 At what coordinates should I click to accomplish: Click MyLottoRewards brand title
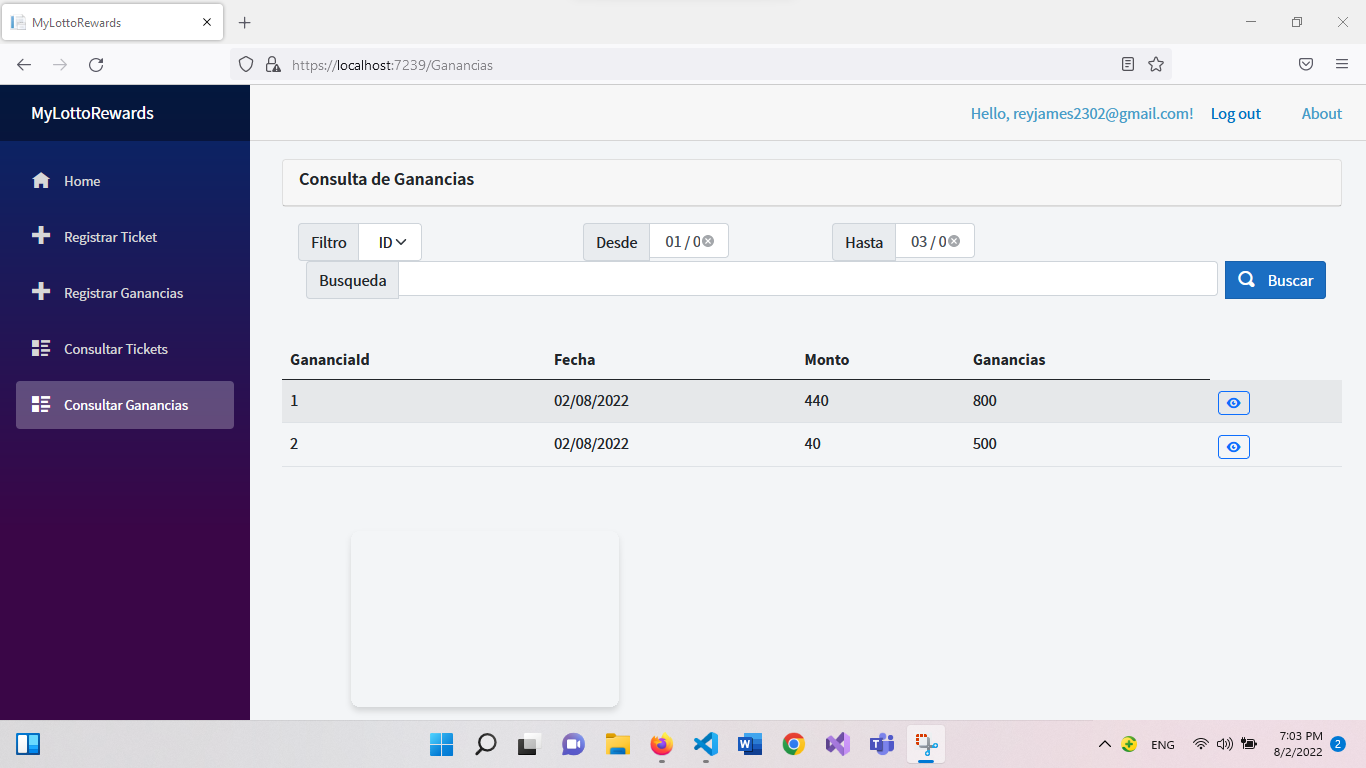92,113
